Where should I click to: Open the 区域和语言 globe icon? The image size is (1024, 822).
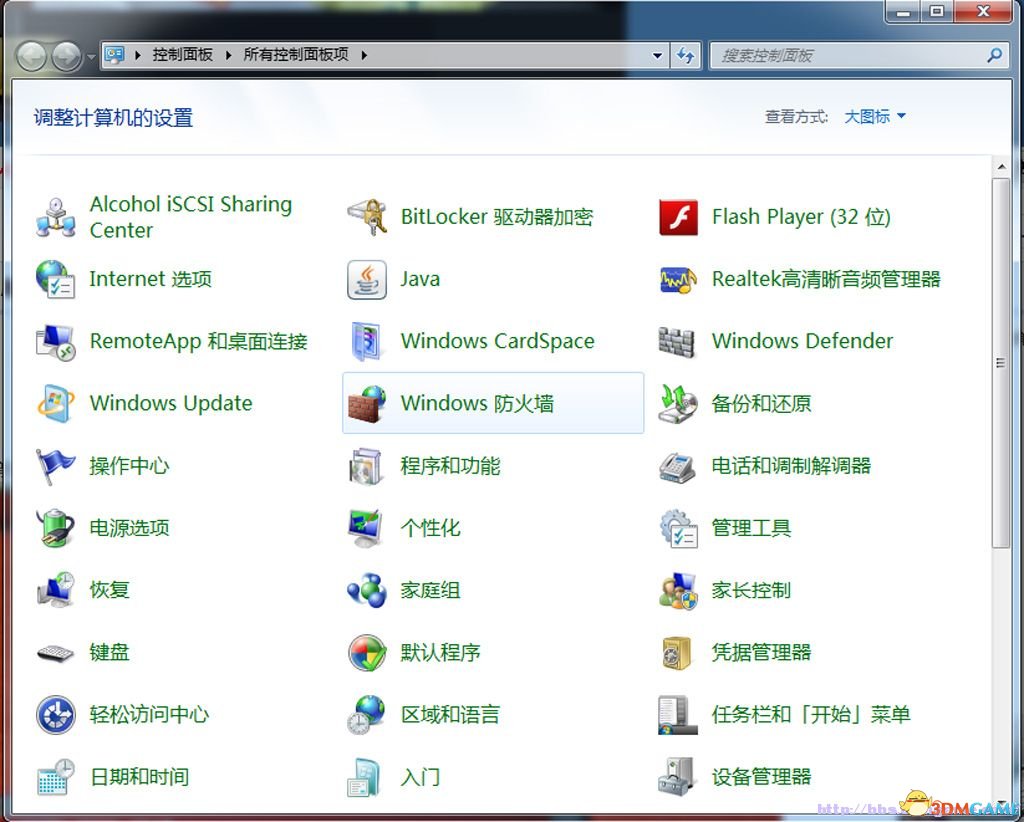click(x=366, y=714)
